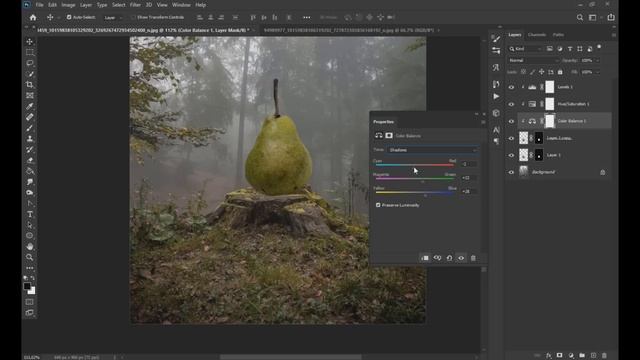Open the Auto-Select Layer dropdown
The height and width of the screenshot is (360, 640).
pos(113,18)
